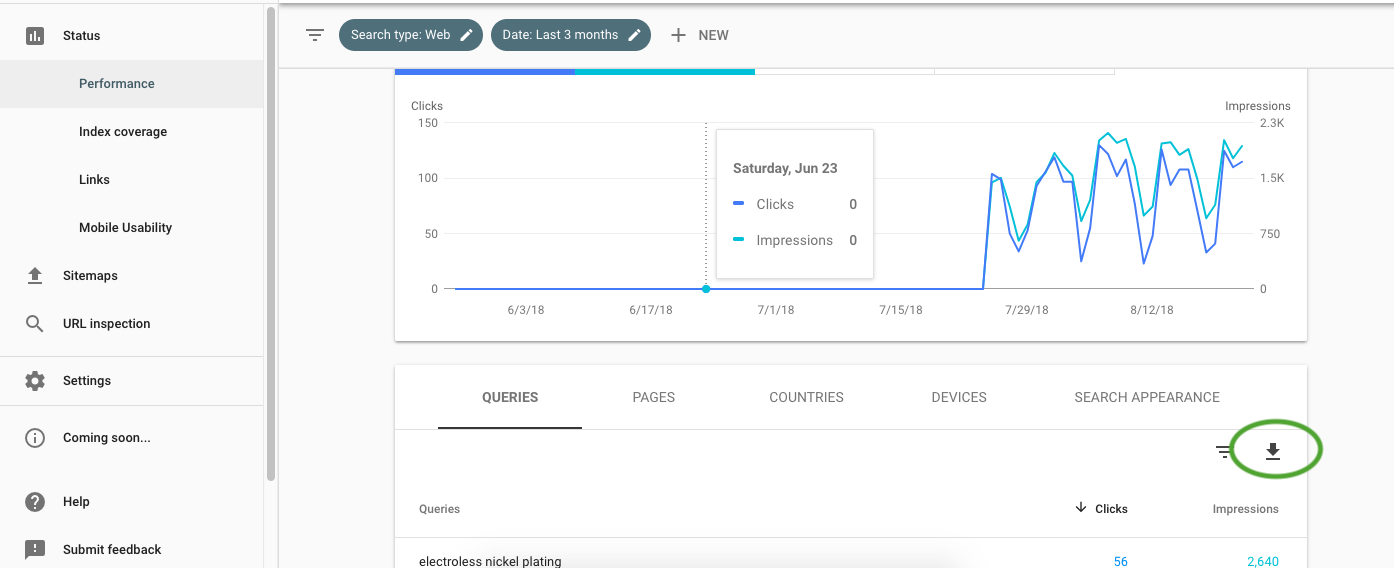Switch to SEARCH APPEARANCE tab
This screenshot has width=1394, height=568.
coord(1147,398)
